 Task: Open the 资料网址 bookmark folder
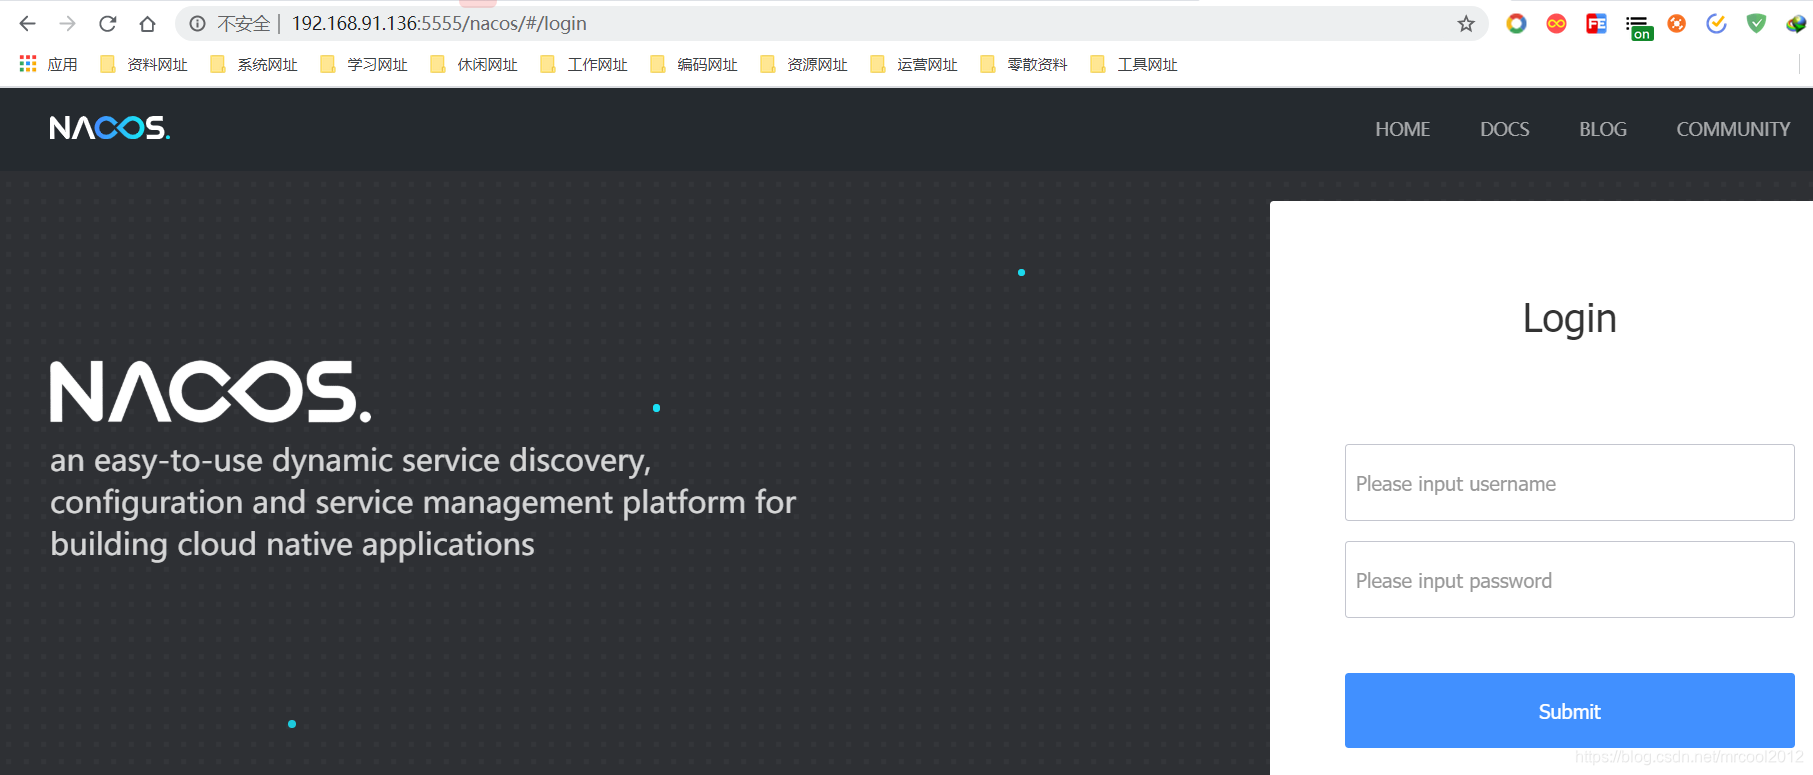144,64
